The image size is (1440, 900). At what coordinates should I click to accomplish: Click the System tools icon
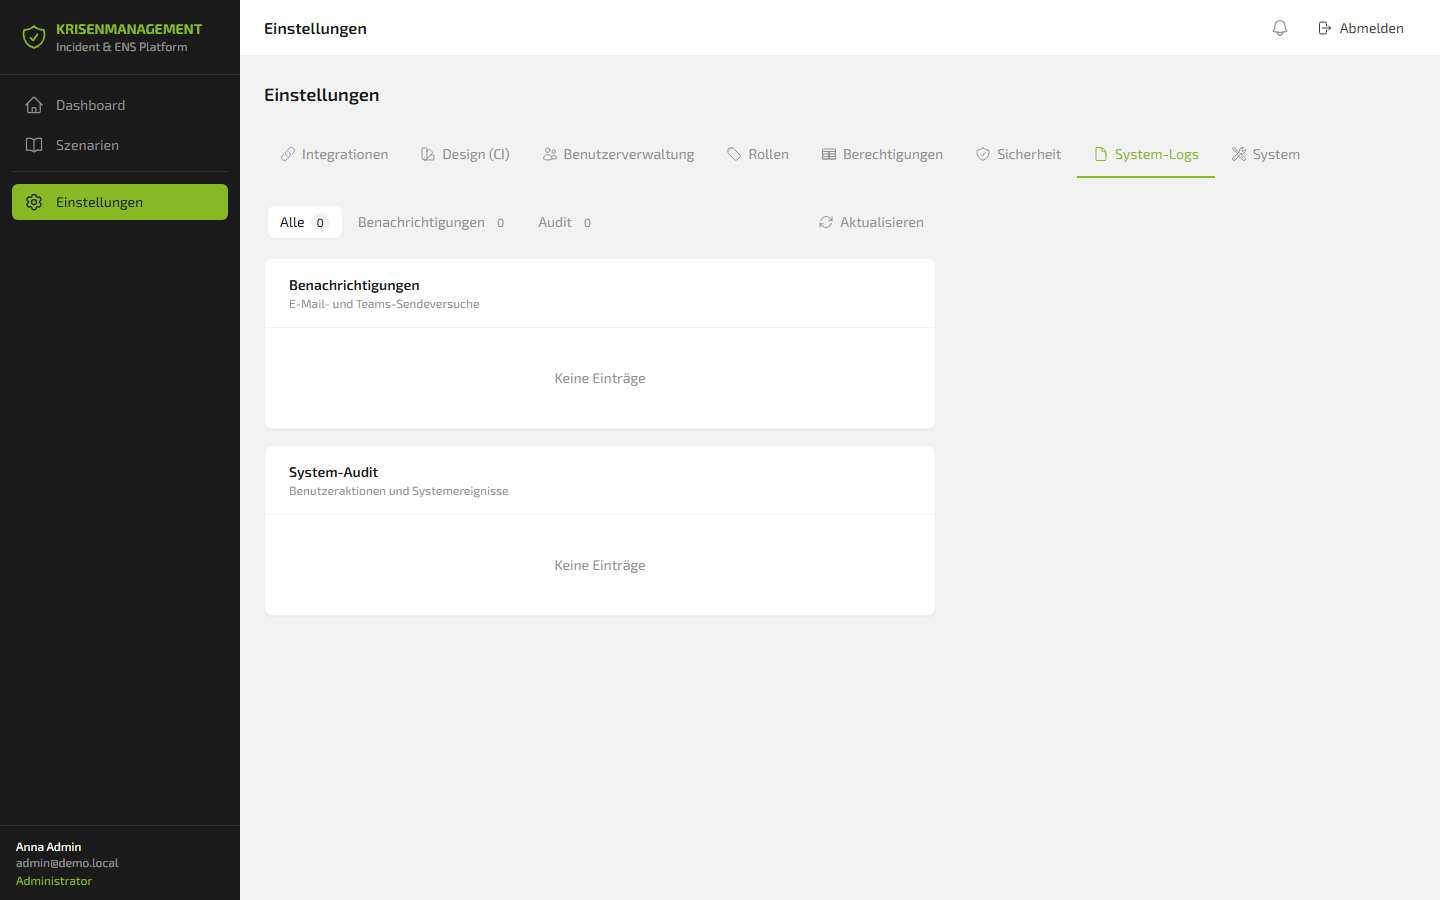tap(1239, 154)
